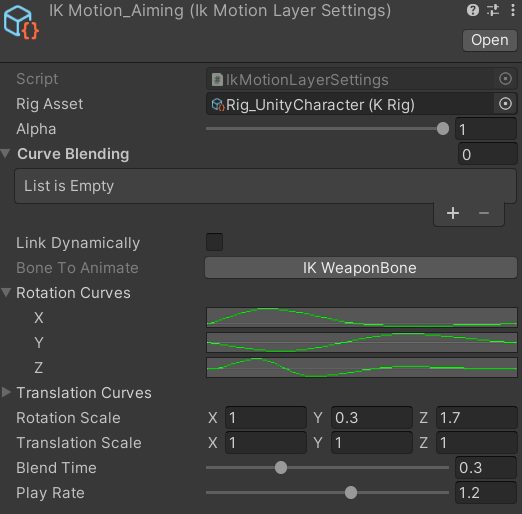Click the 'Play Rate' label
The width and height of the screenshot is (522, 514).
(50, 493)
